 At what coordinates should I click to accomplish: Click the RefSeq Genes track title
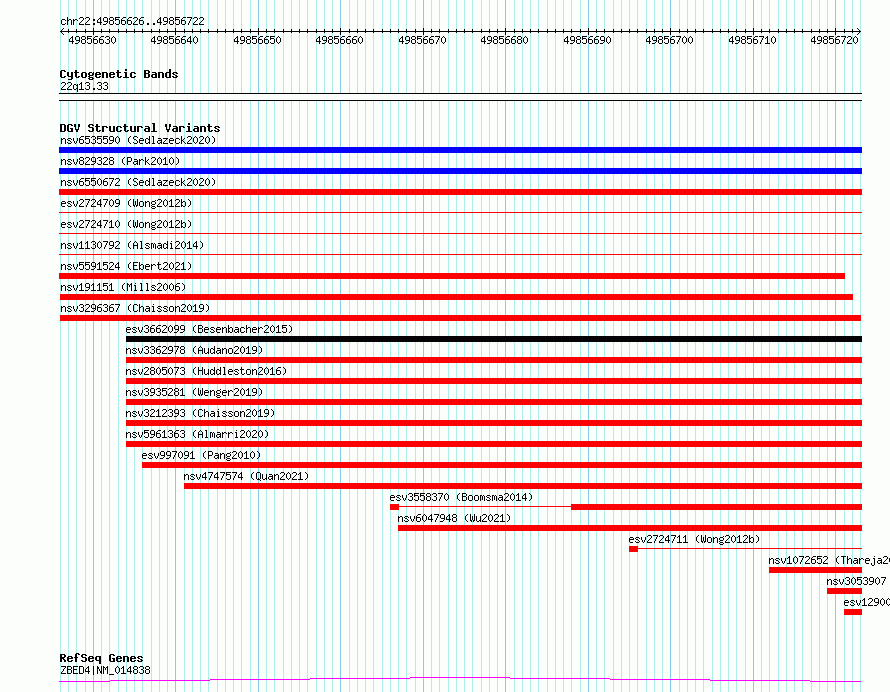click(101, 658)
